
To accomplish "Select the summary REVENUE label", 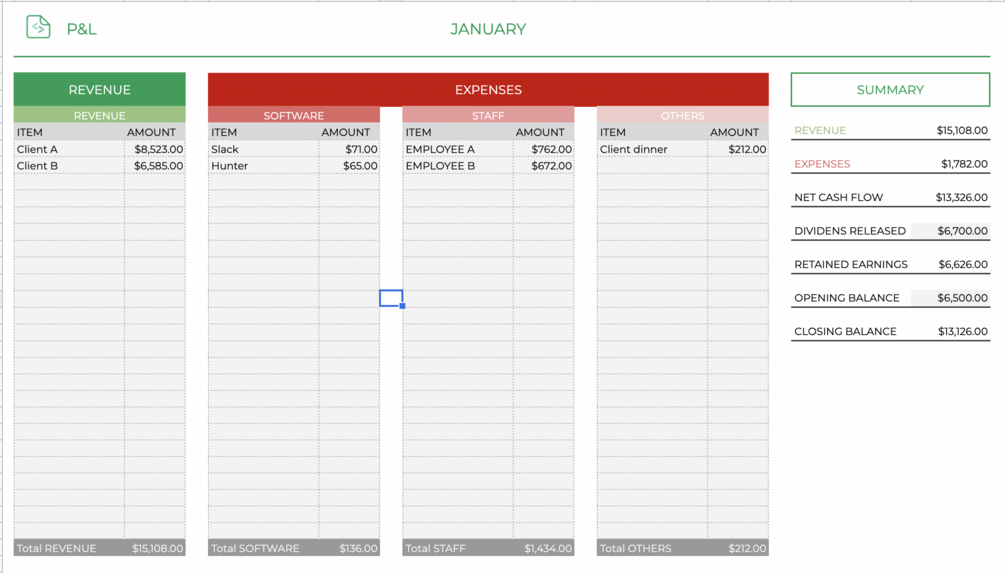I will (820, 130).
